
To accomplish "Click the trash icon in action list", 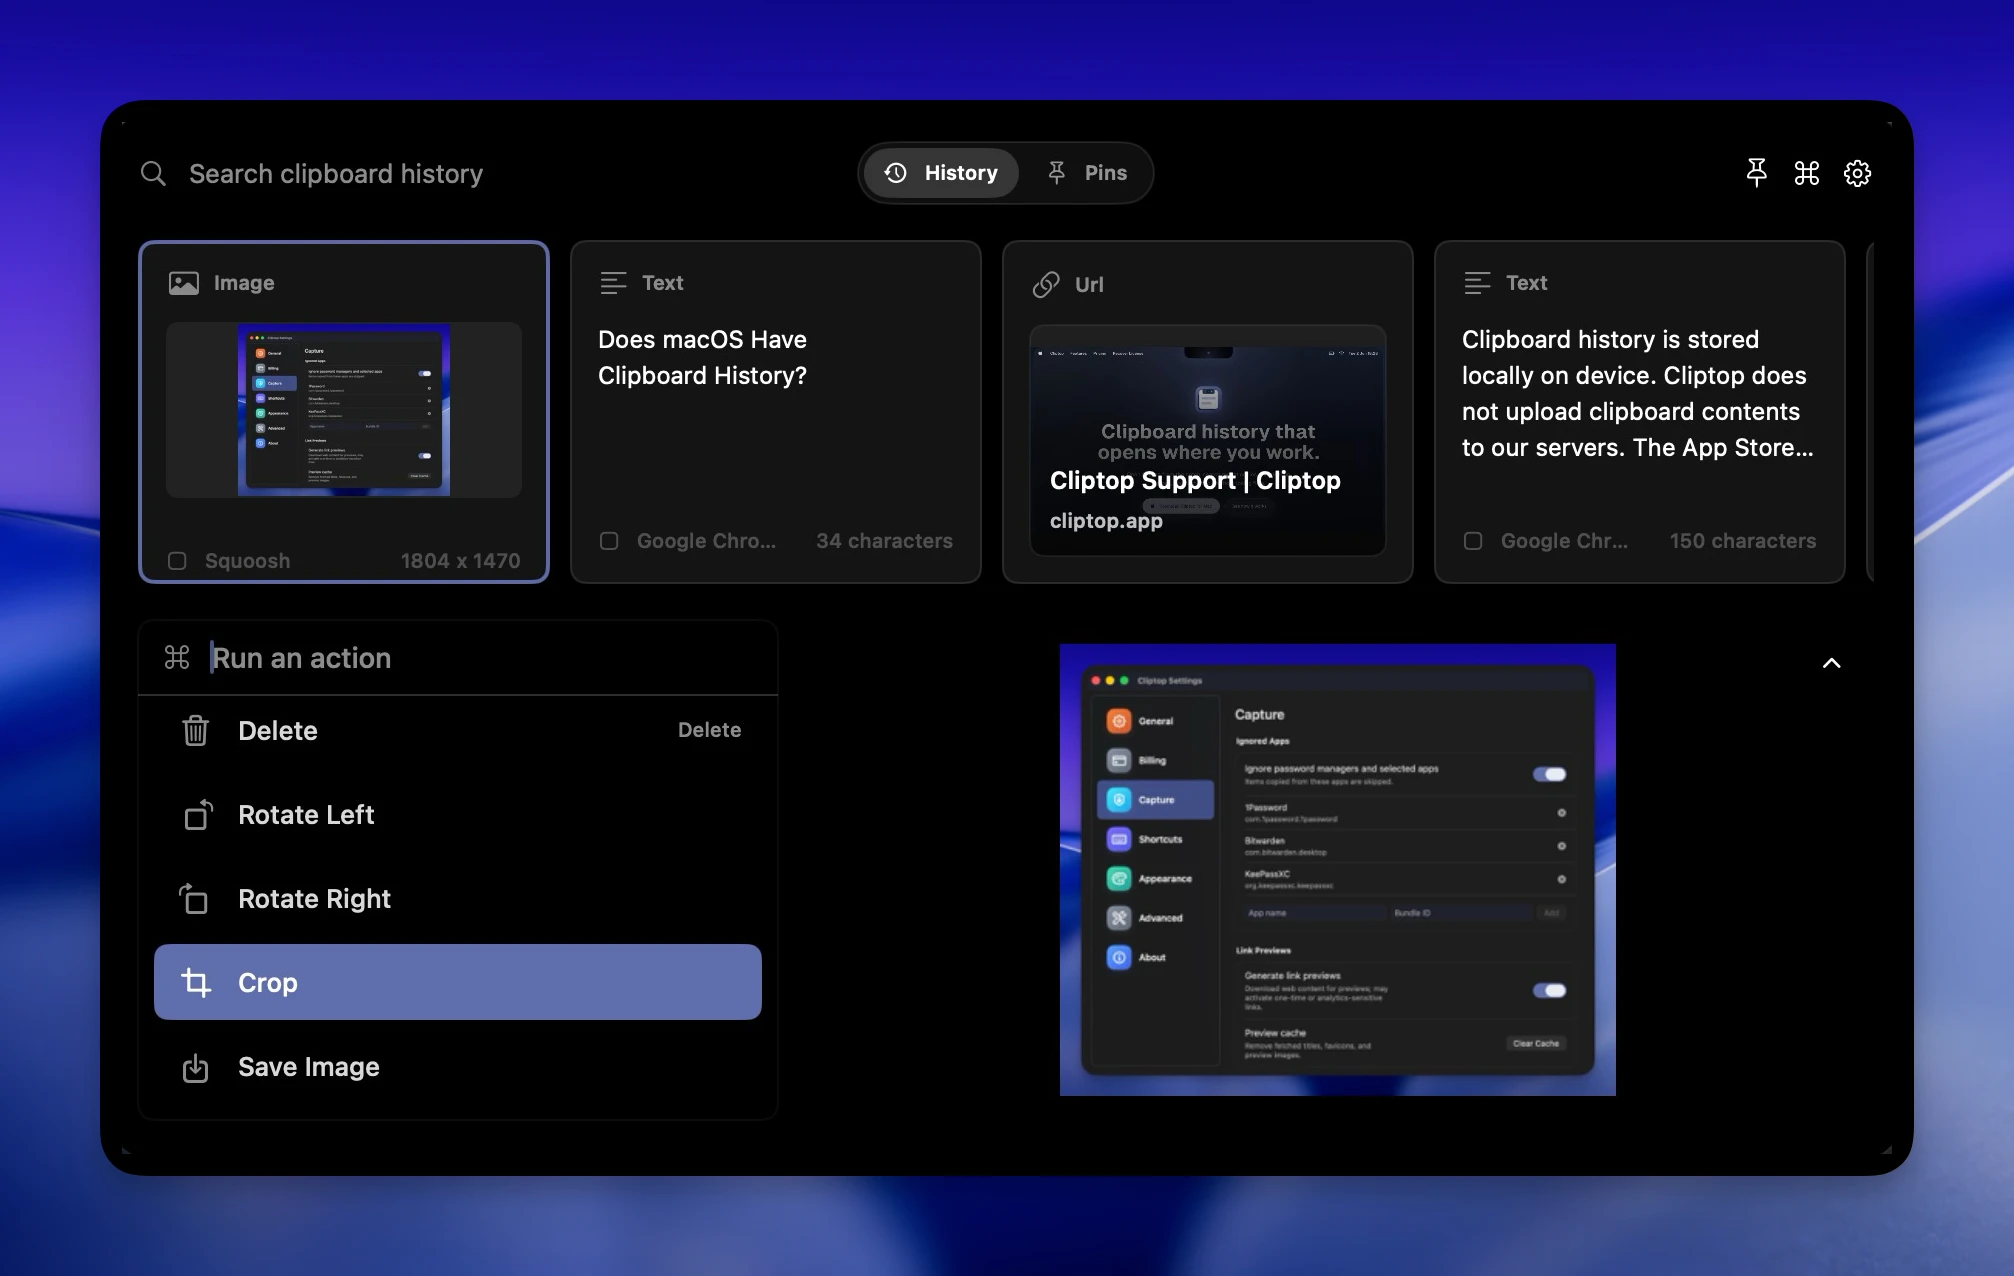I will click(196, 731).
